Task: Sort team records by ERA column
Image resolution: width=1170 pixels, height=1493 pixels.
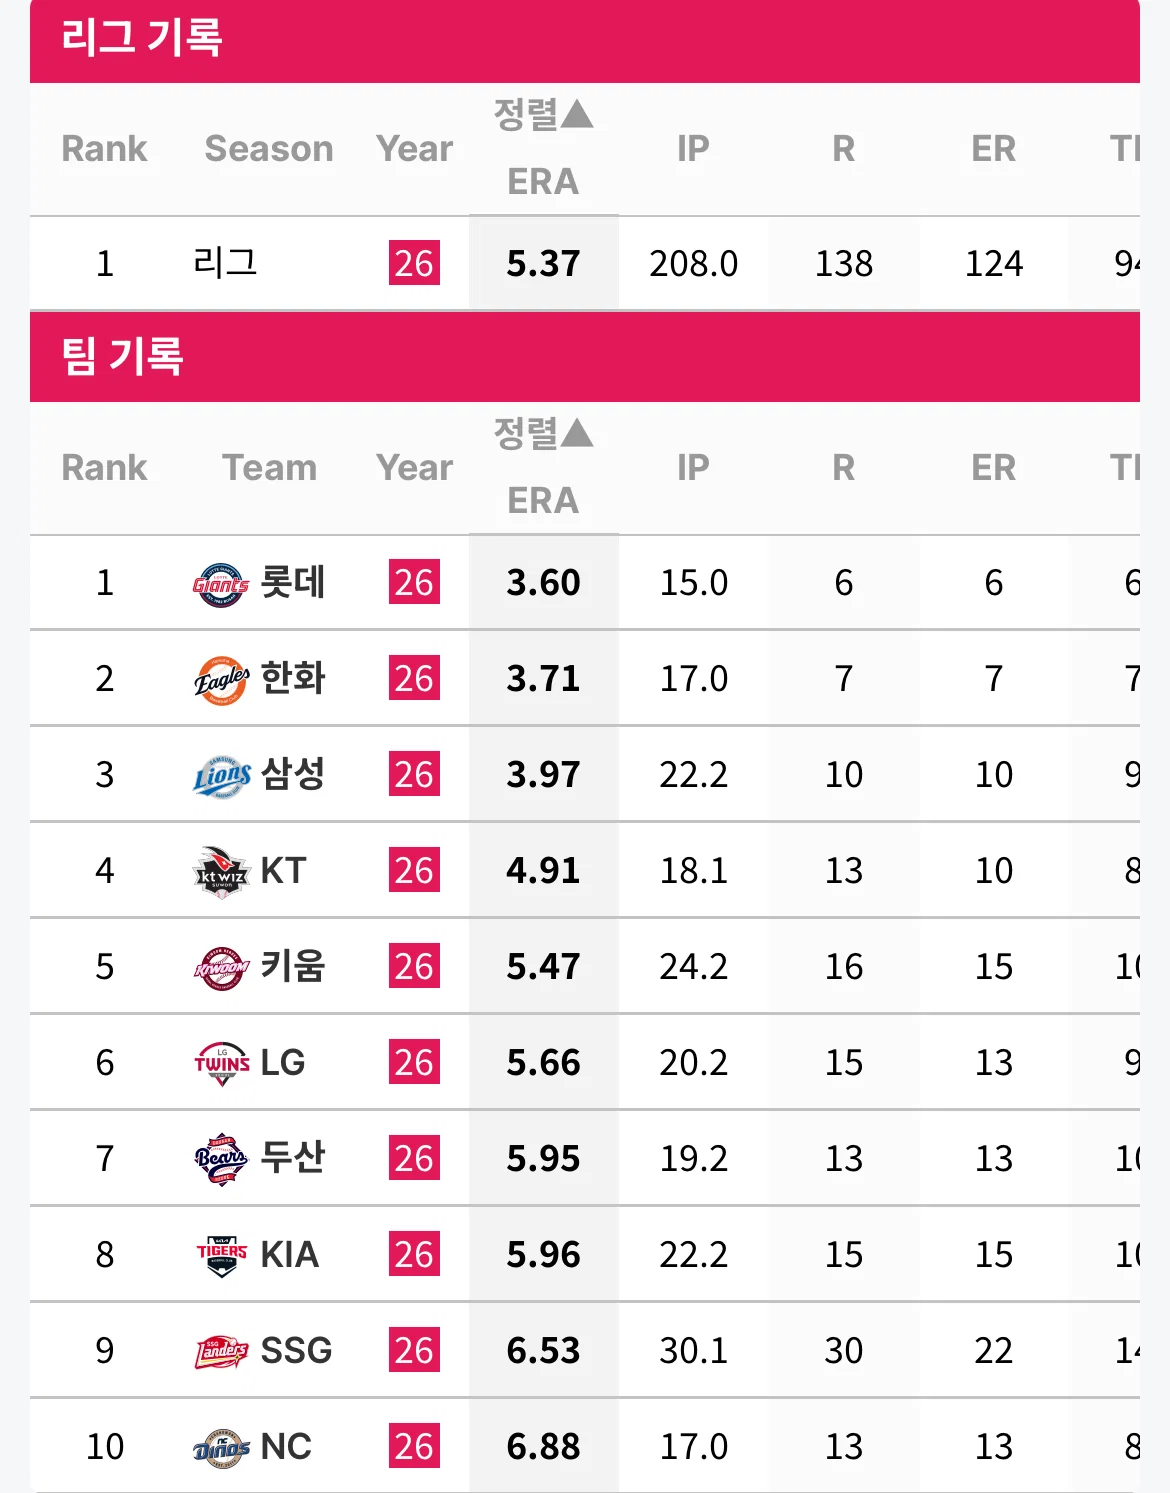Action: 543,467
